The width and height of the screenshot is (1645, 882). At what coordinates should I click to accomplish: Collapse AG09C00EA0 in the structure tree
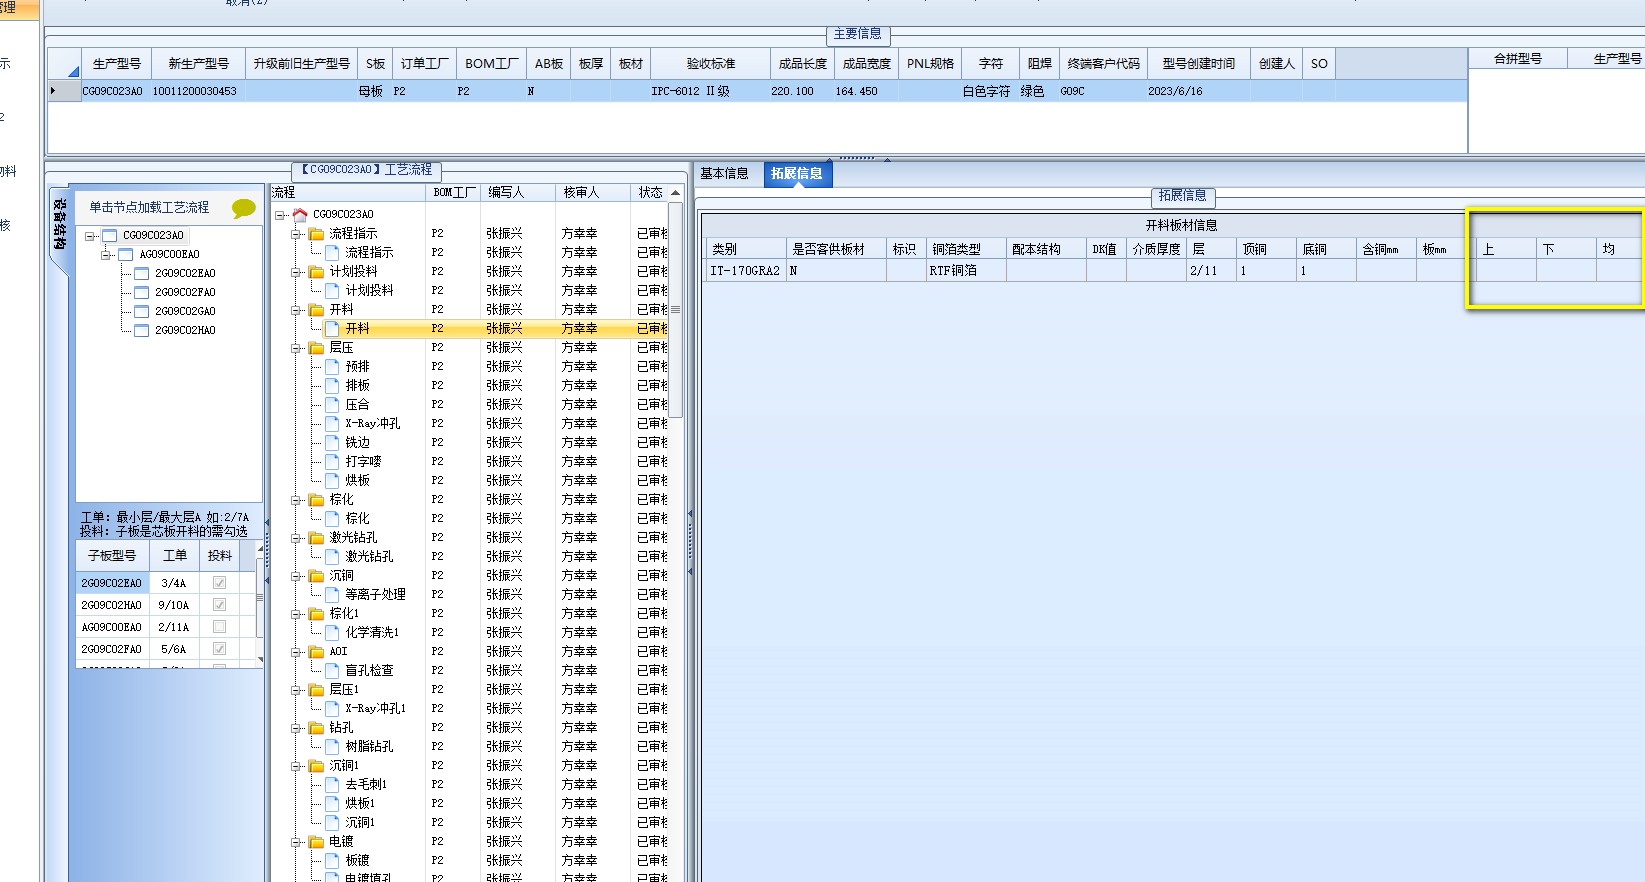coord(106,255)
